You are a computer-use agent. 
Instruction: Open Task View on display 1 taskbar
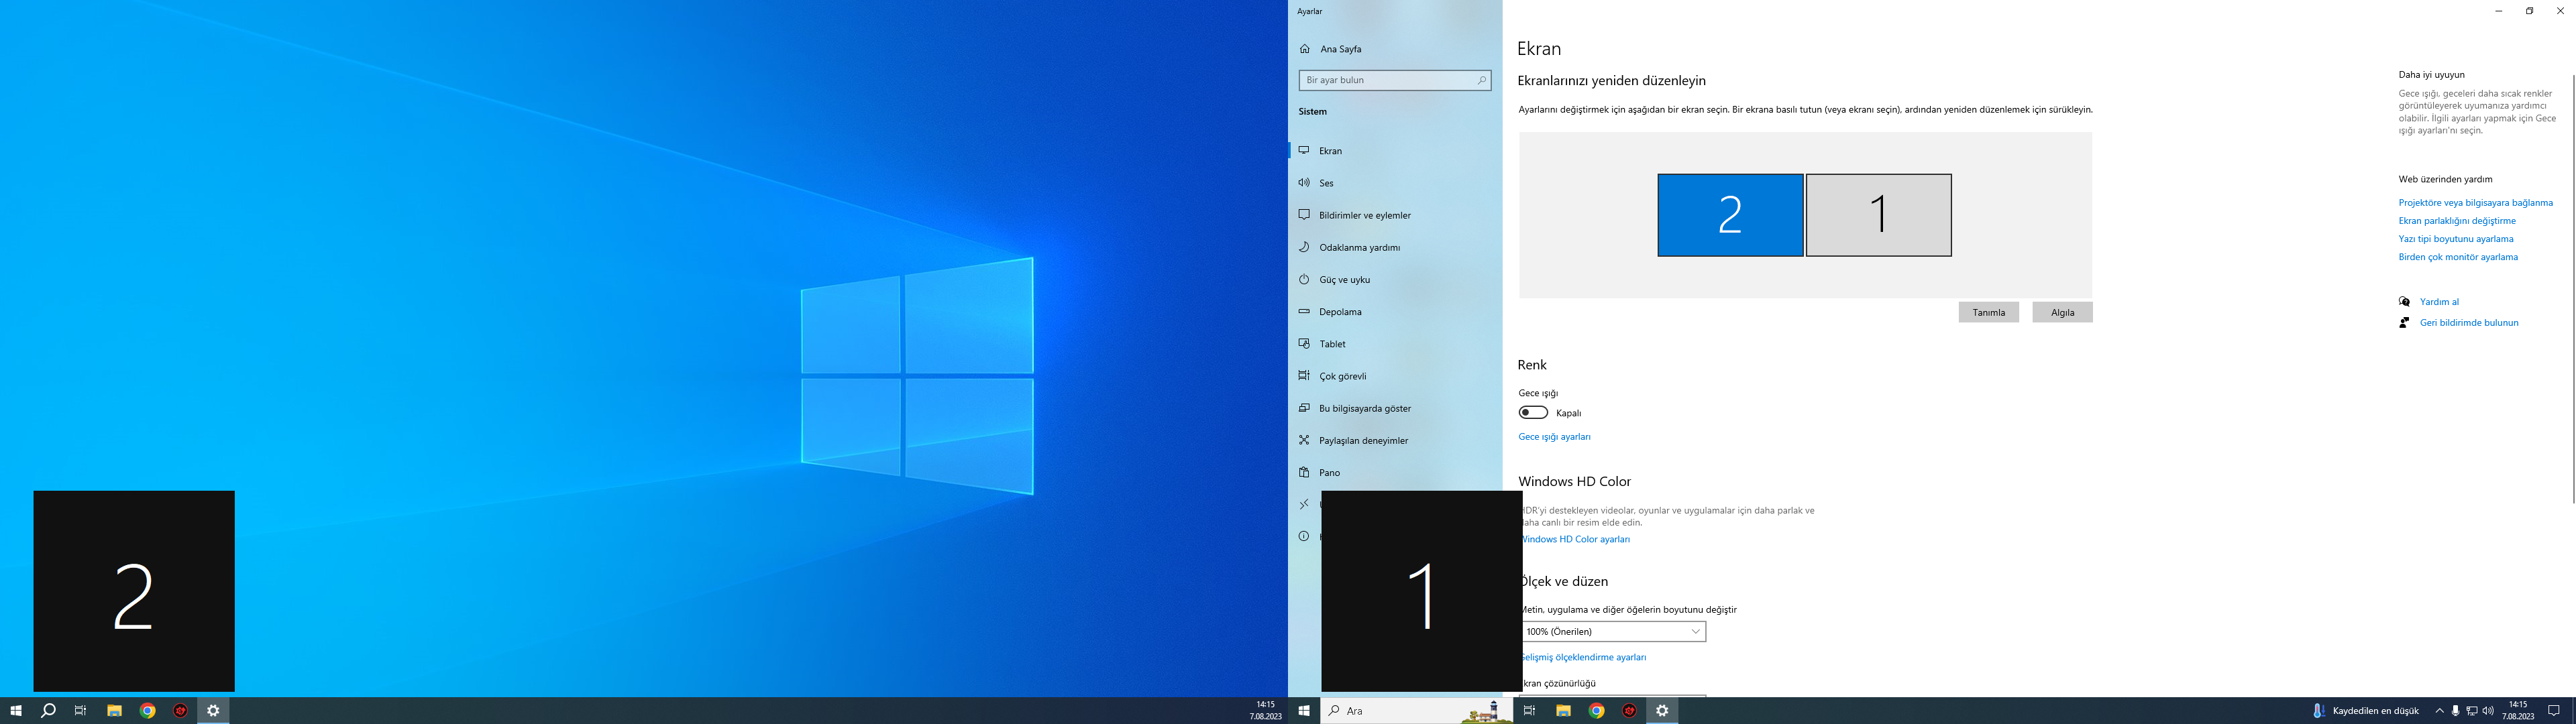[x=1529, y=711]
